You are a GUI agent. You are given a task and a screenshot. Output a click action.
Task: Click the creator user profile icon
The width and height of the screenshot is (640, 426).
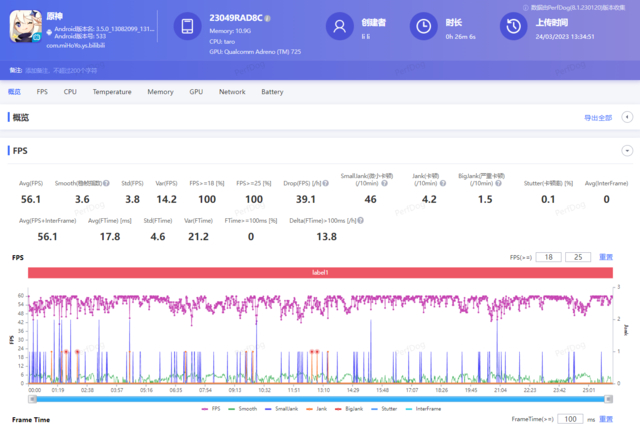point(341,26)
